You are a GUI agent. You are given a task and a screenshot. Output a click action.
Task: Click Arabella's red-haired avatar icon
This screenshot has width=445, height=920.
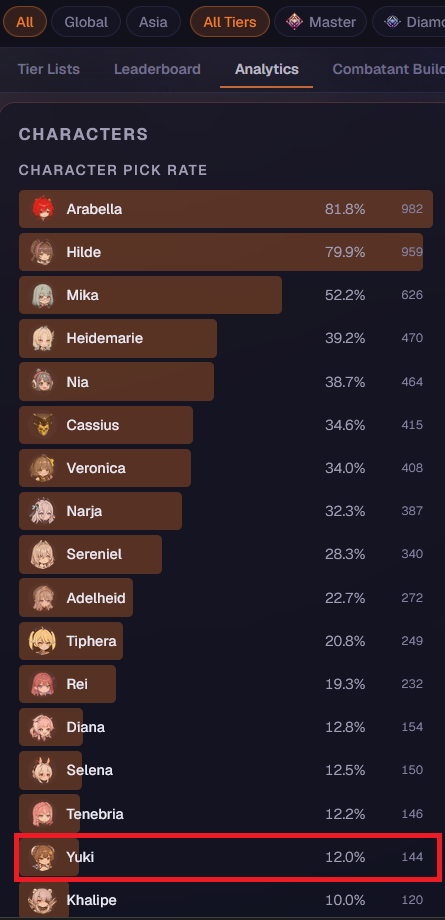point(43,209)
